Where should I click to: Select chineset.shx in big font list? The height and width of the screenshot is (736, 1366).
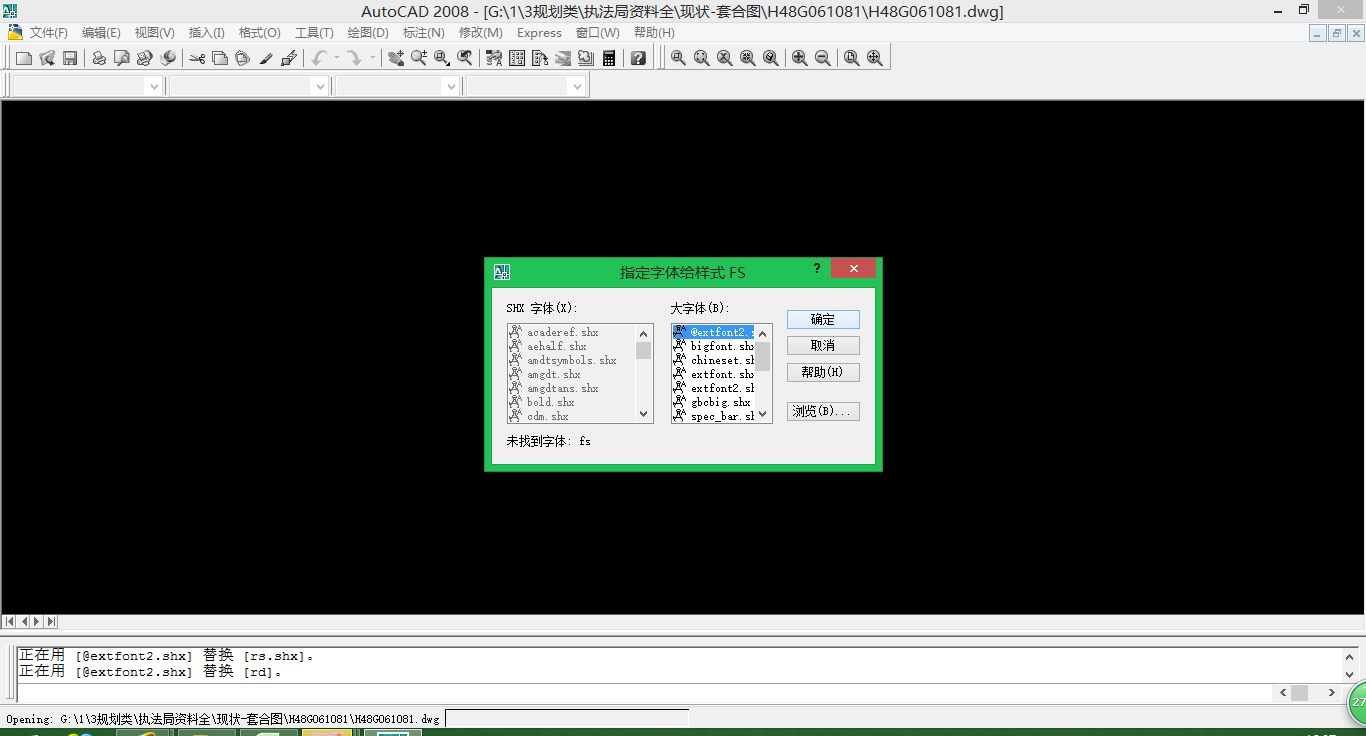pos(714,360)
